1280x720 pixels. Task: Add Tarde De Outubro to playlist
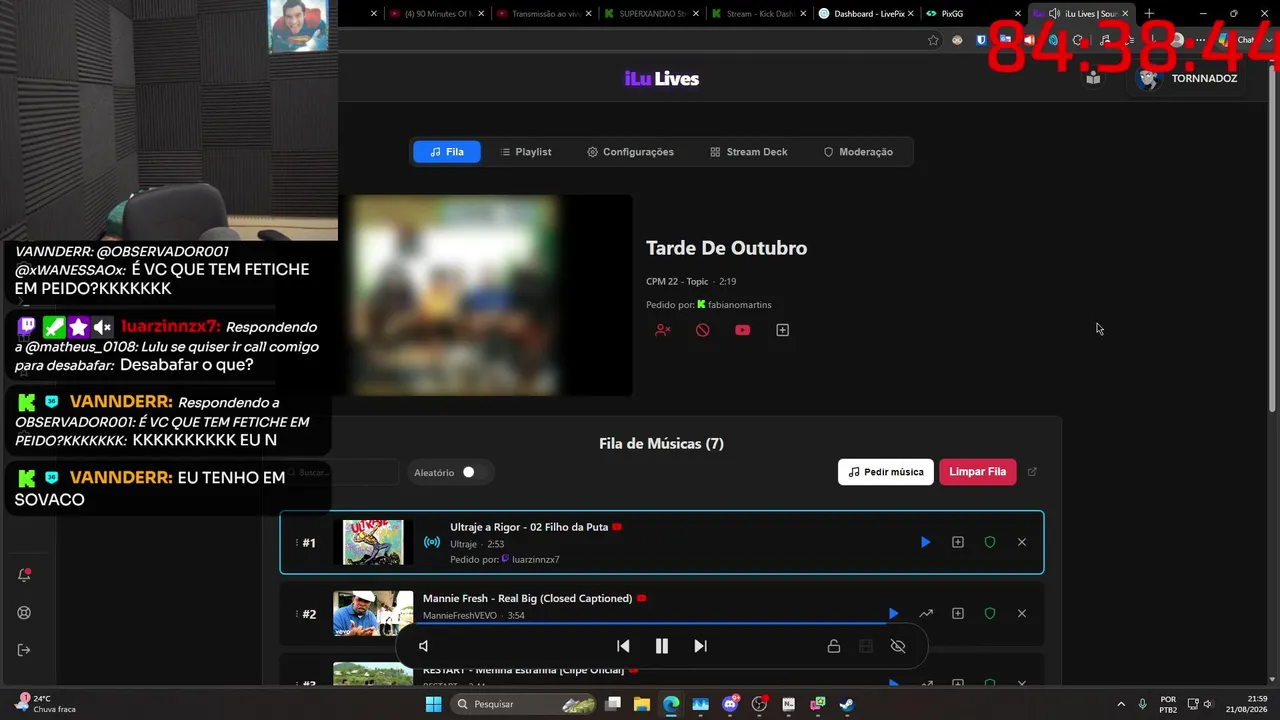tap(783, 330)
